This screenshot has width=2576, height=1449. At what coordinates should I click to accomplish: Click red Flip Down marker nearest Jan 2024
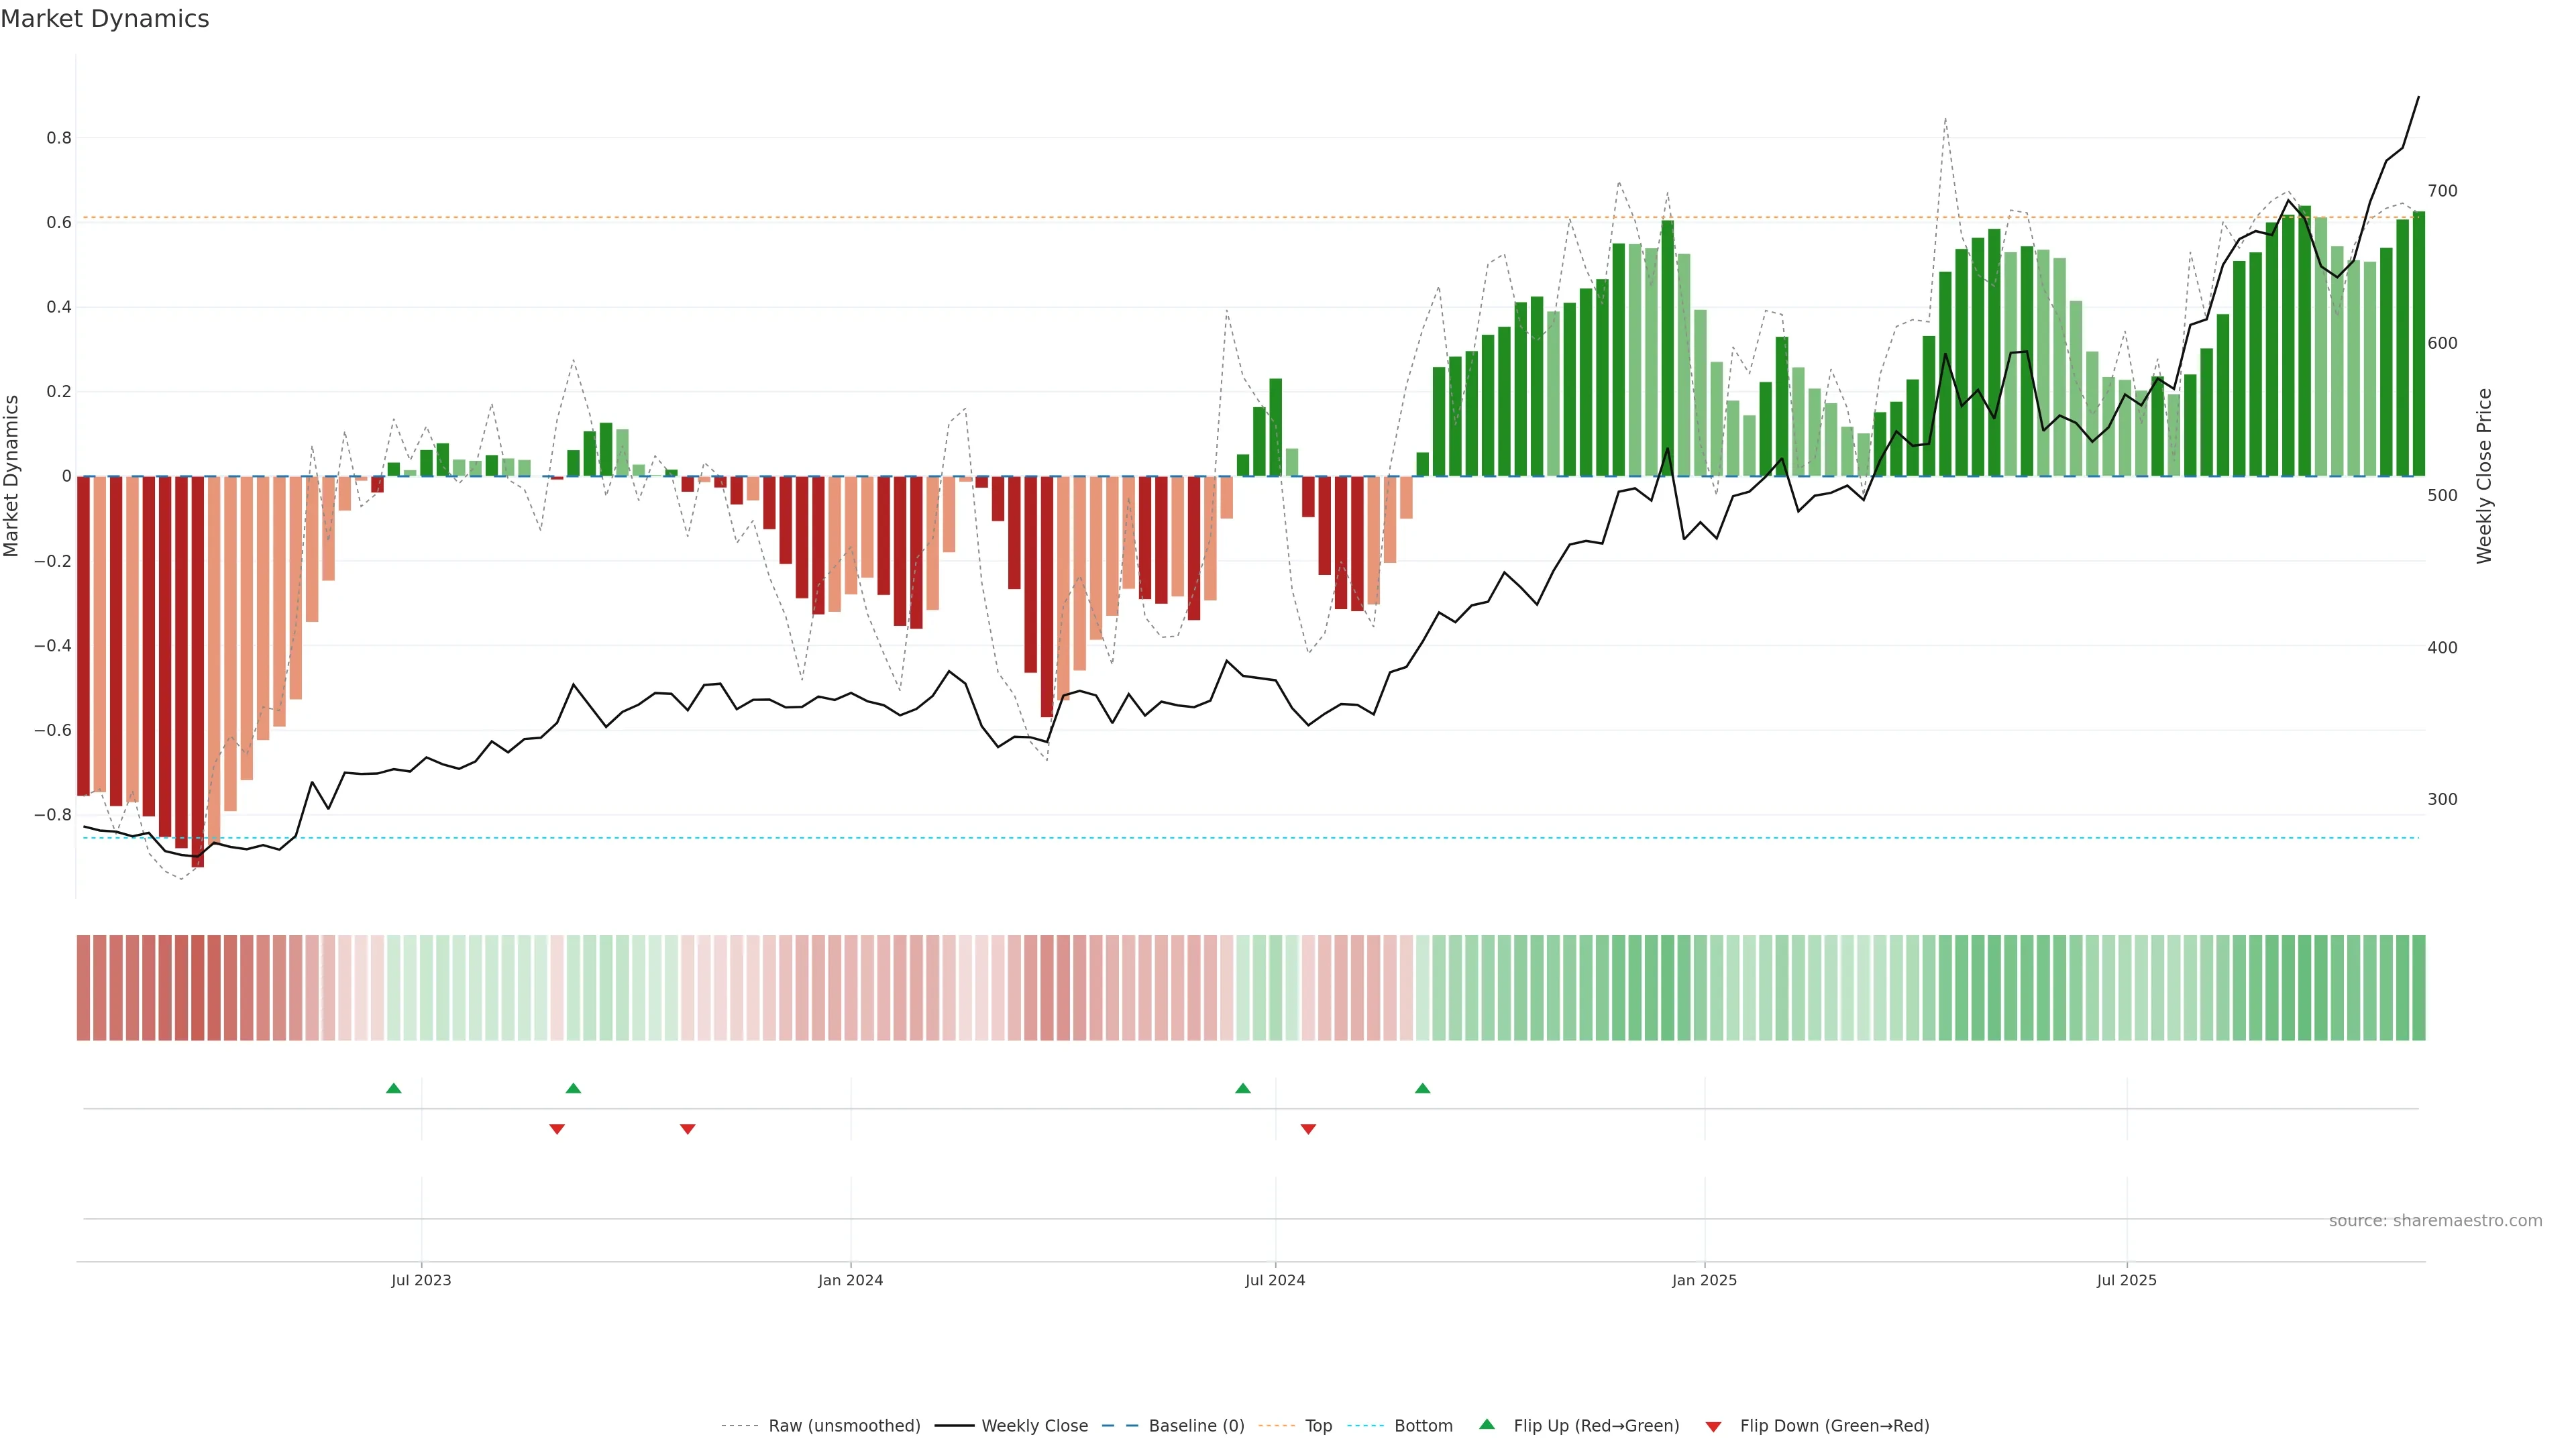pyautogui.click(x=688, y=1129)
